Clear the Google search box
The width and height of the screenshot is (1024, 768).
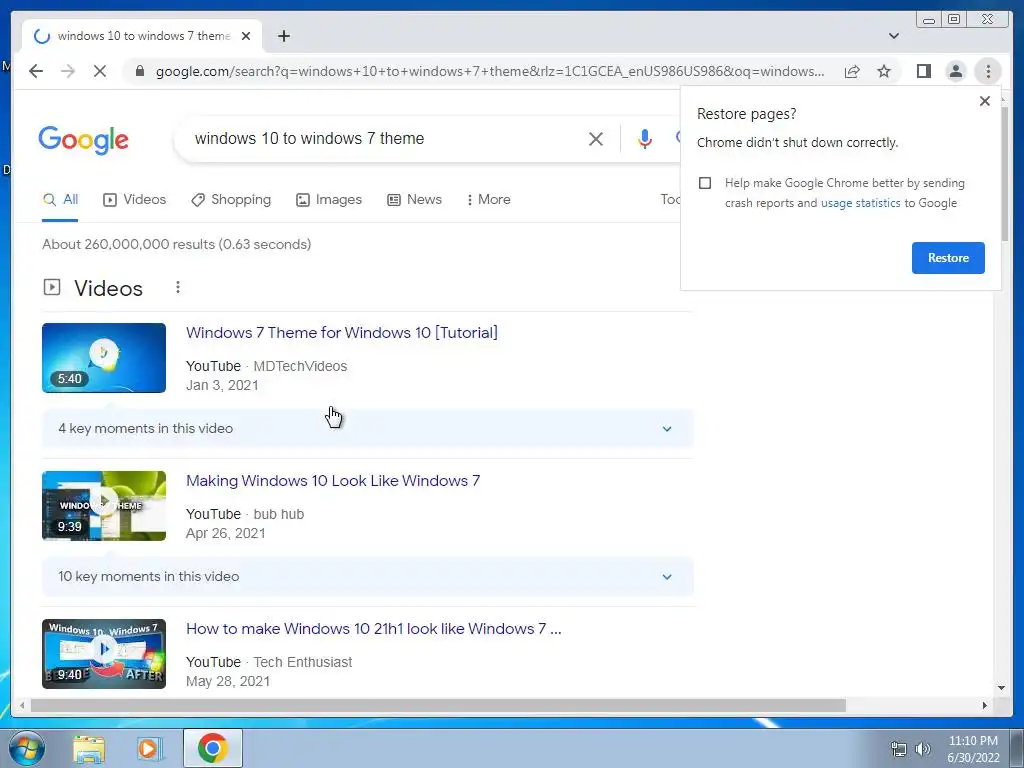click(596, 138)
